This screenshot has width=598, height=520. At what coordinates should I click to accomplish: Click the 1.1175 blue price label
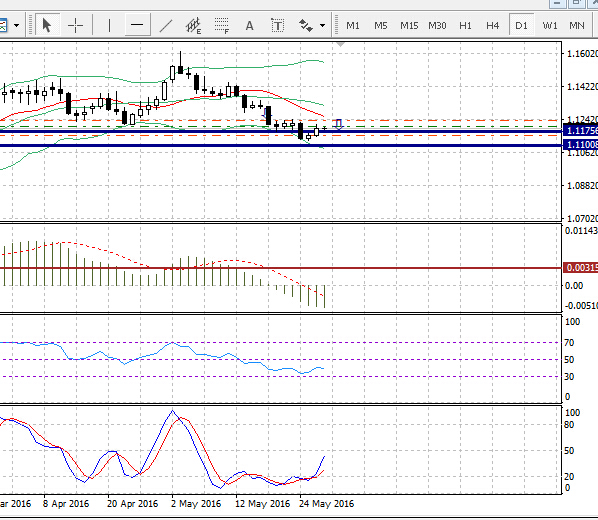click(x=580, y=130)
